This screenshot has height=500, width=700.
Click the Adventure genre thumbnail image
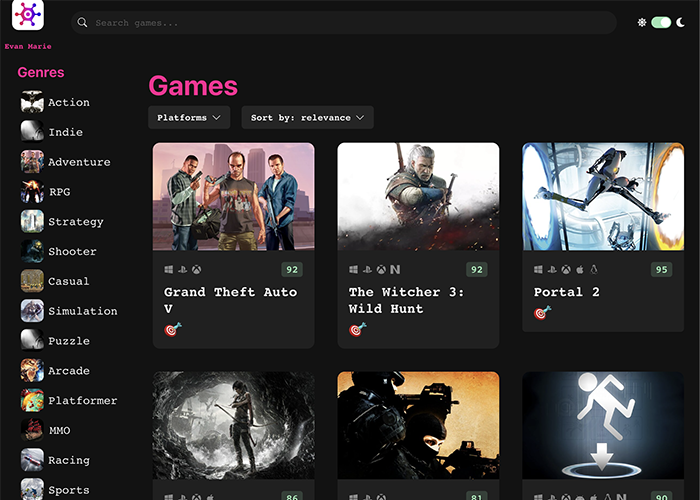coord(32,162)
